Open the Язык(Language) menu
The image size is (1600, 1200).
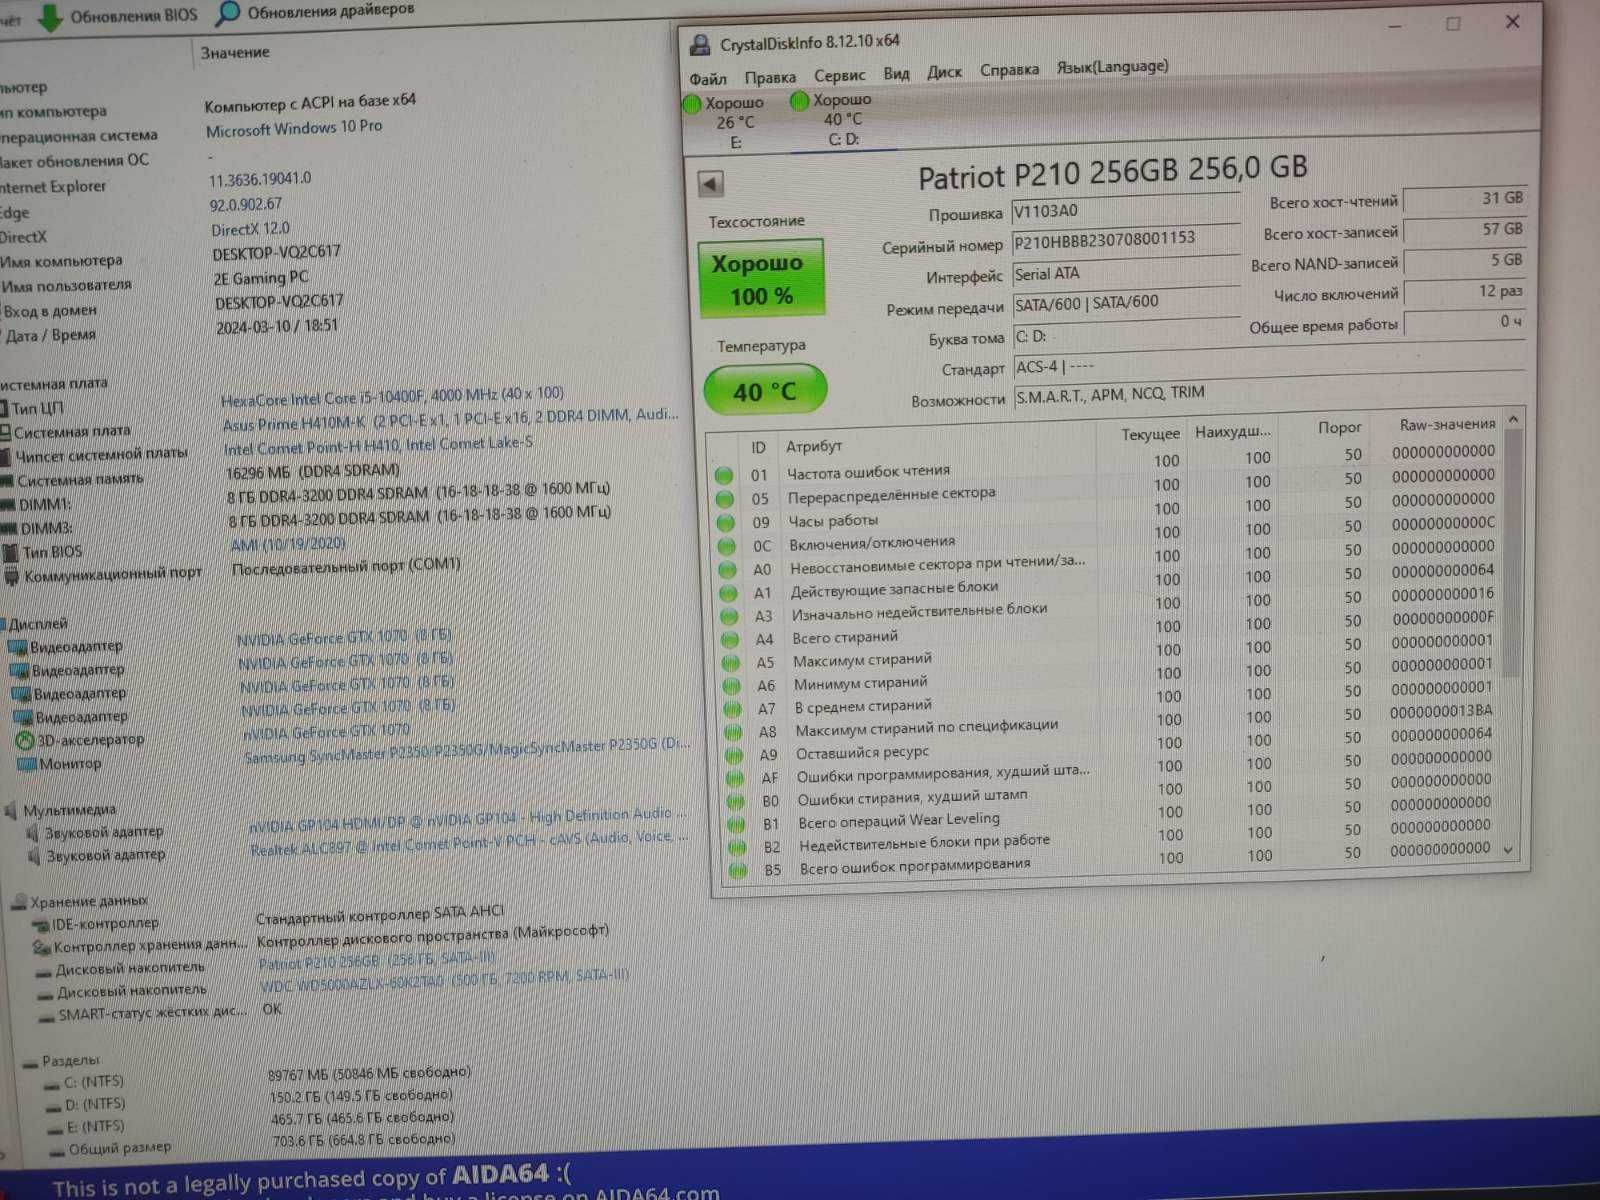1112,66
